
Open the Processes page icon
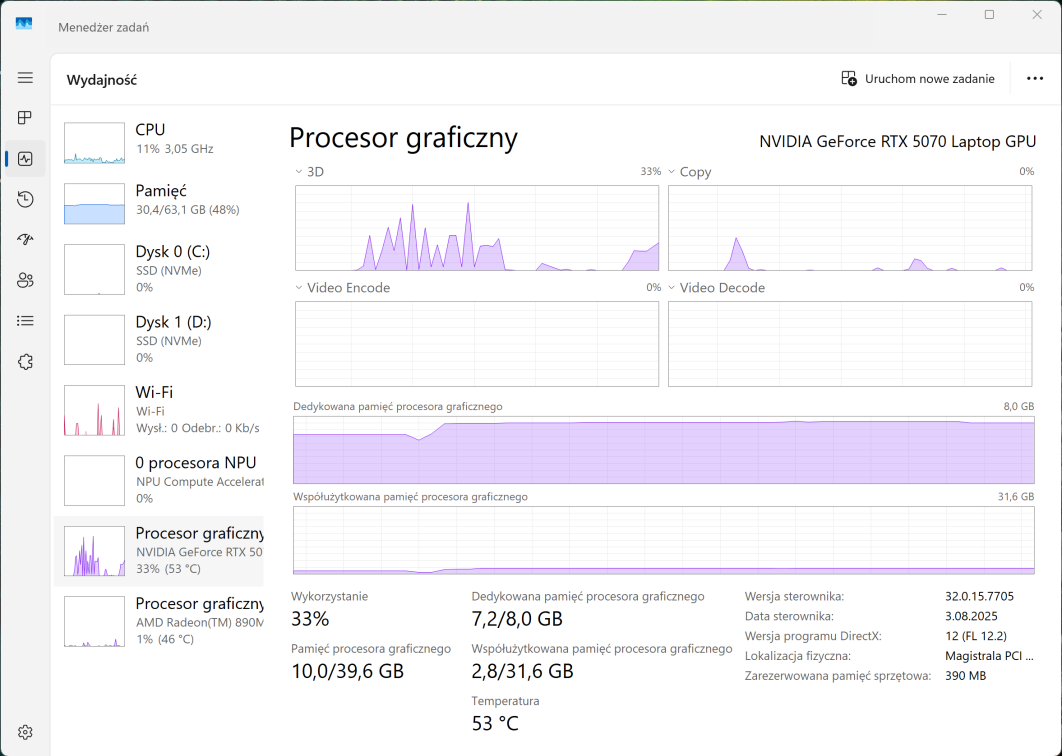coord(25,118)
